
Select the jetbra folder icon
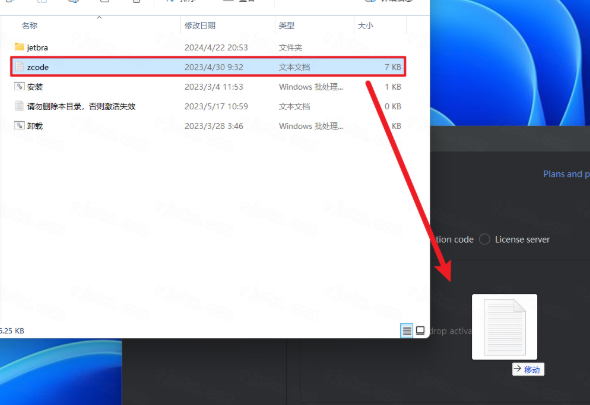tap(19, 47)
